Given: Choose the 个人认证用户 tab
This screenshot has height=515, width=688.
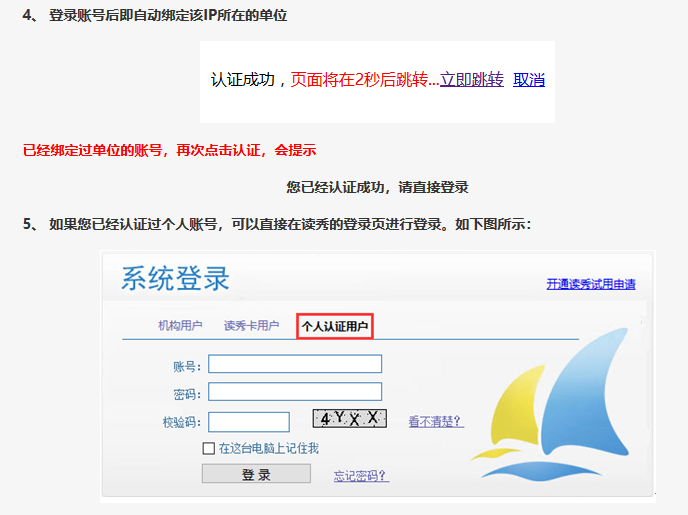Looking at the screenshot, I should (x=336, y=326).
